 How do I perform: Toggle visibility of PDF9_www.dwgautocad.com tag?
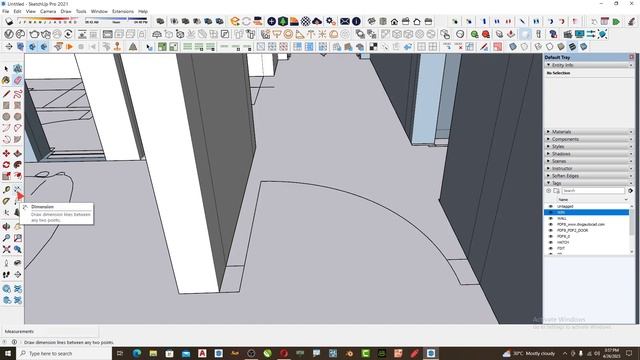pyautogui.click(x=551, y=224)
